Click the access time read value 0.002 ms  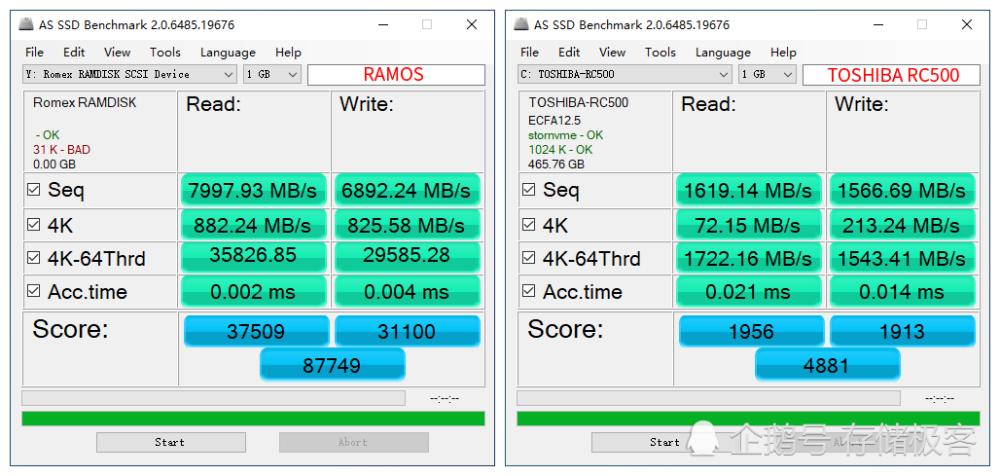coord(254,292)
